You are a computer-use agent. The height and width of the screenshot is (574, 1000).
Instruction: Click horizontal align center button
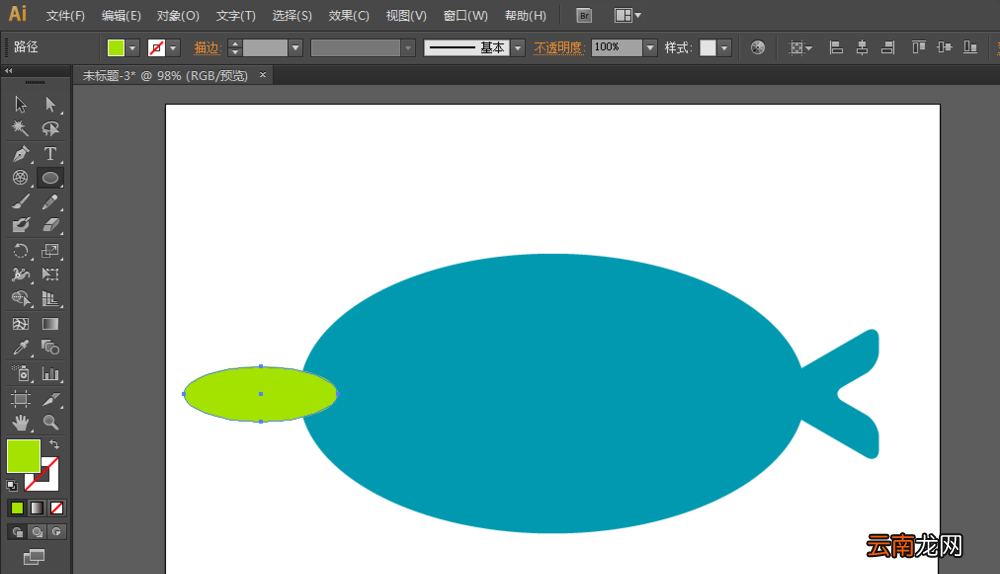(862, 48)
